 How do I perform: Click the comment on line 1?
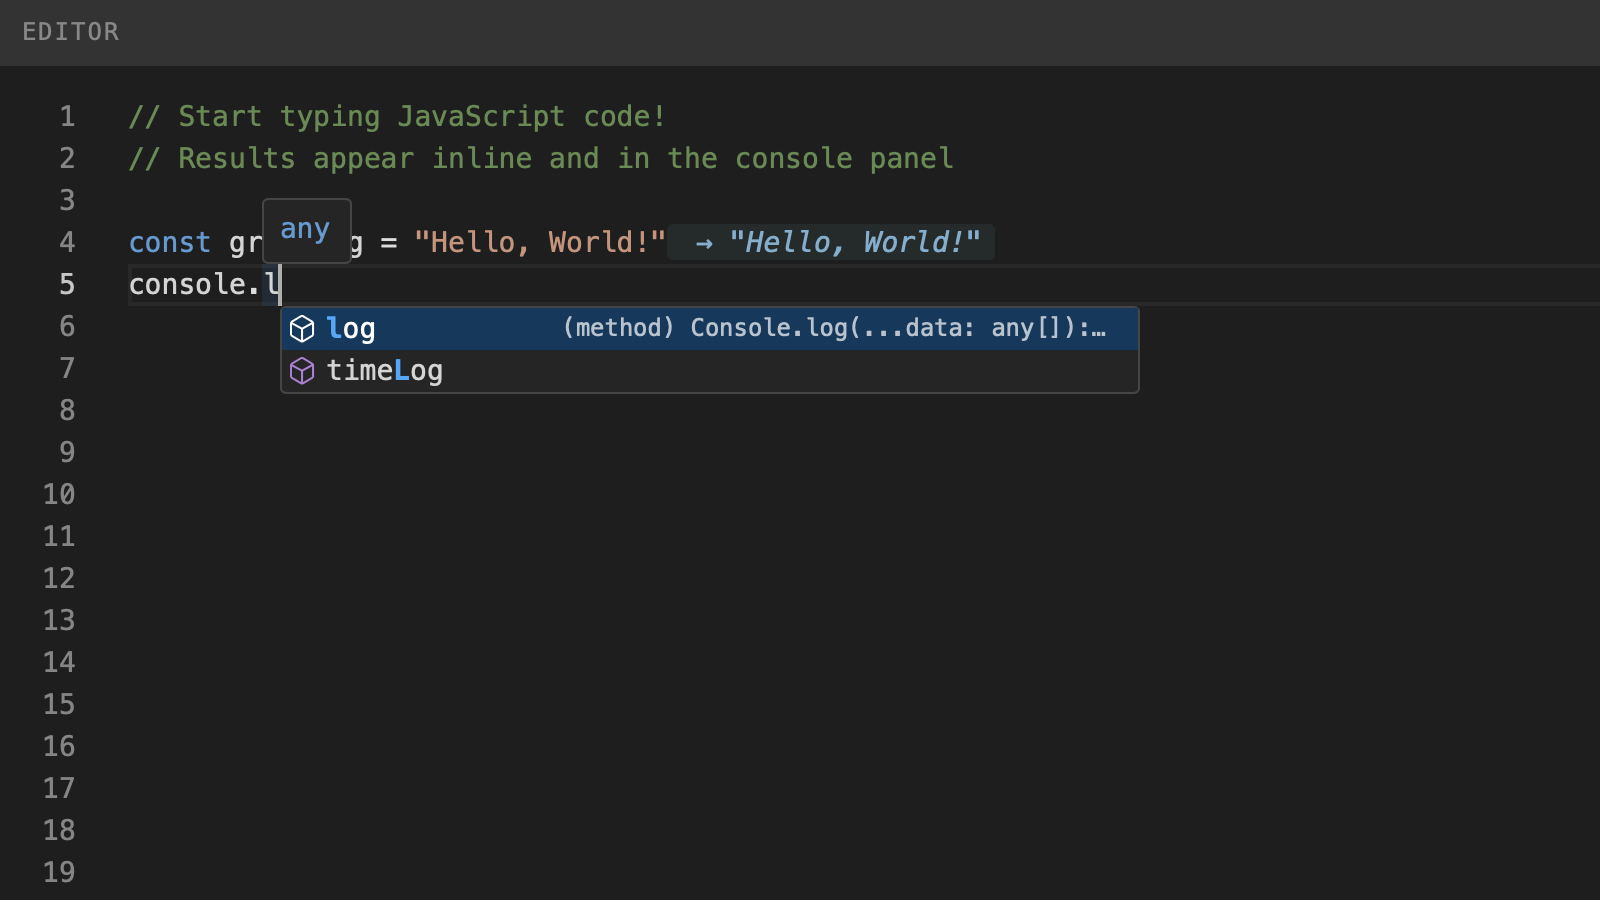coord(396,116)
